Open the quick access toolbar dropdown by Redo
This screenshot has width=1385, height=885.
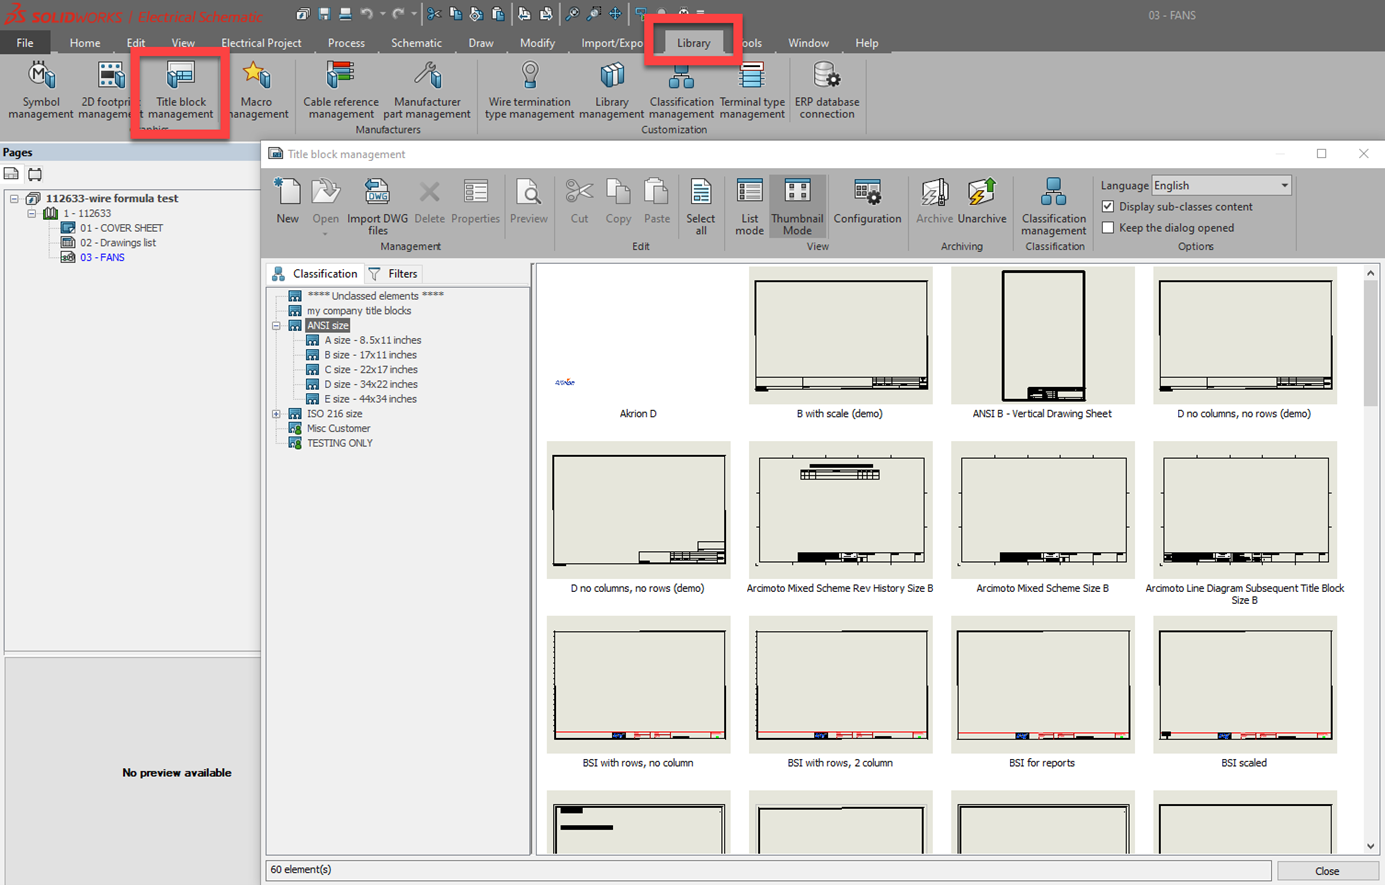(414, 14)
